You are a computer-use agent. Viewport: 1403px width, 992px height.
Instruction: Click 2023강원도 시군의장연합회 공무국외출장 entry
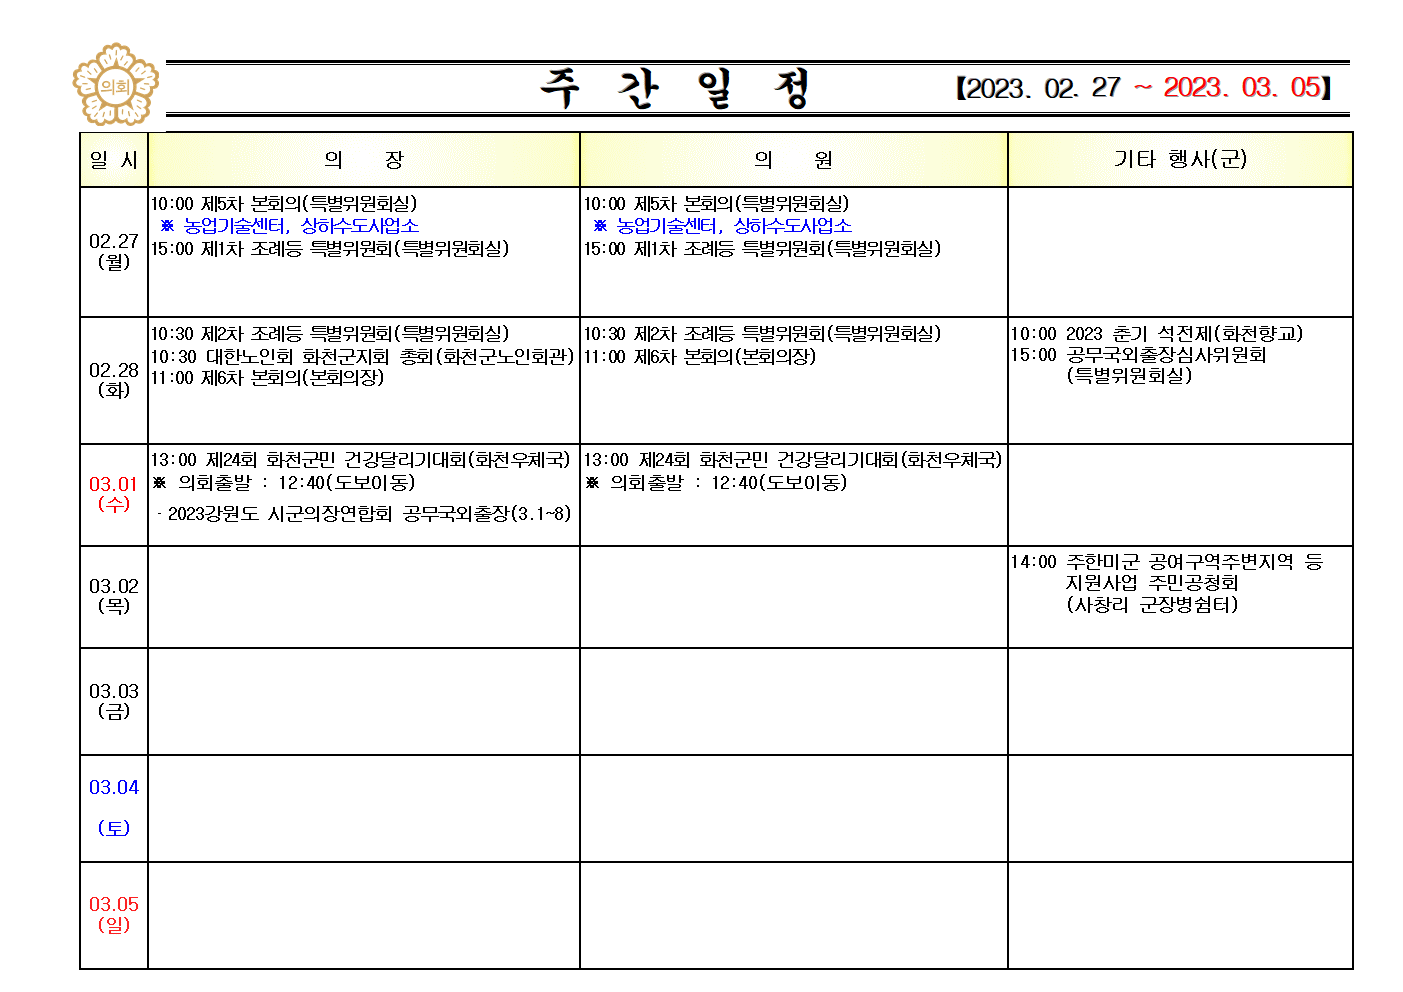pos(364,514)
